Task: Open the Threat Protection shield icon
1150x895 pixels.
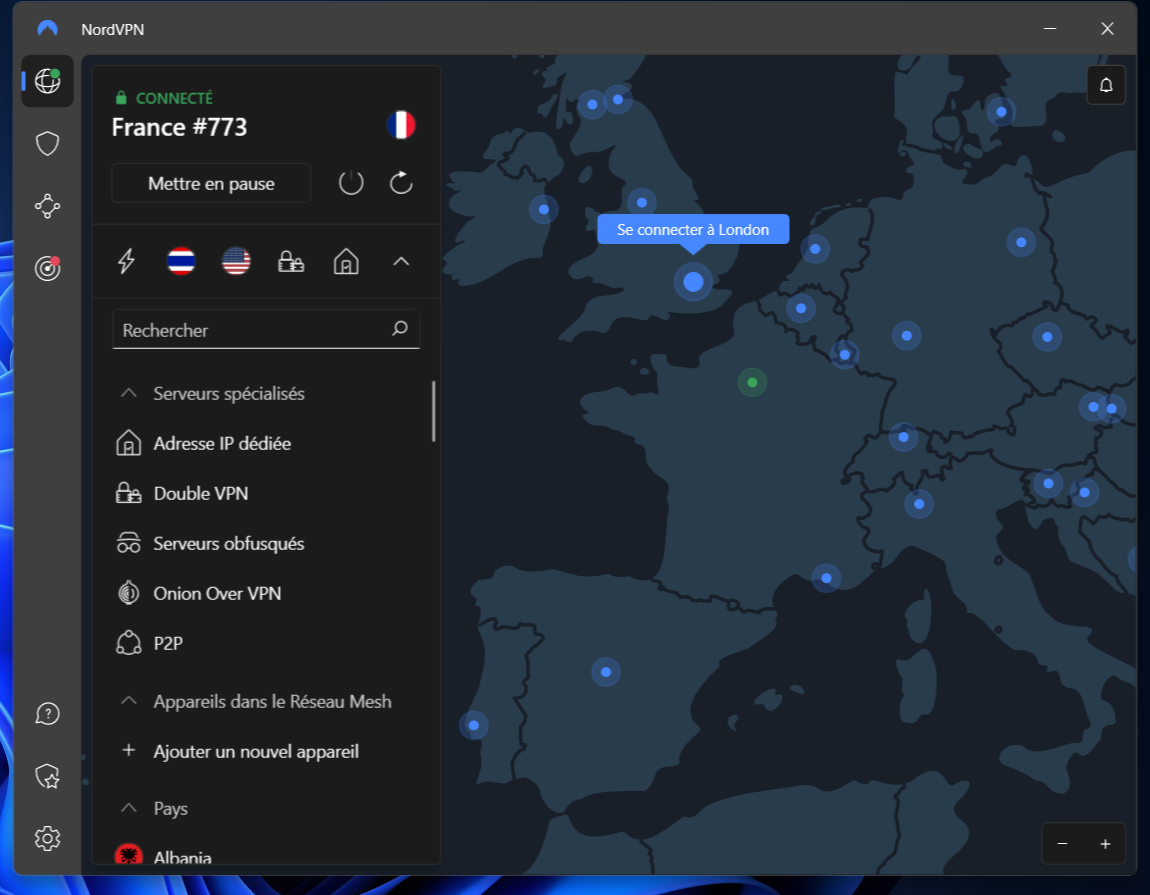Action: pos(48,144)
